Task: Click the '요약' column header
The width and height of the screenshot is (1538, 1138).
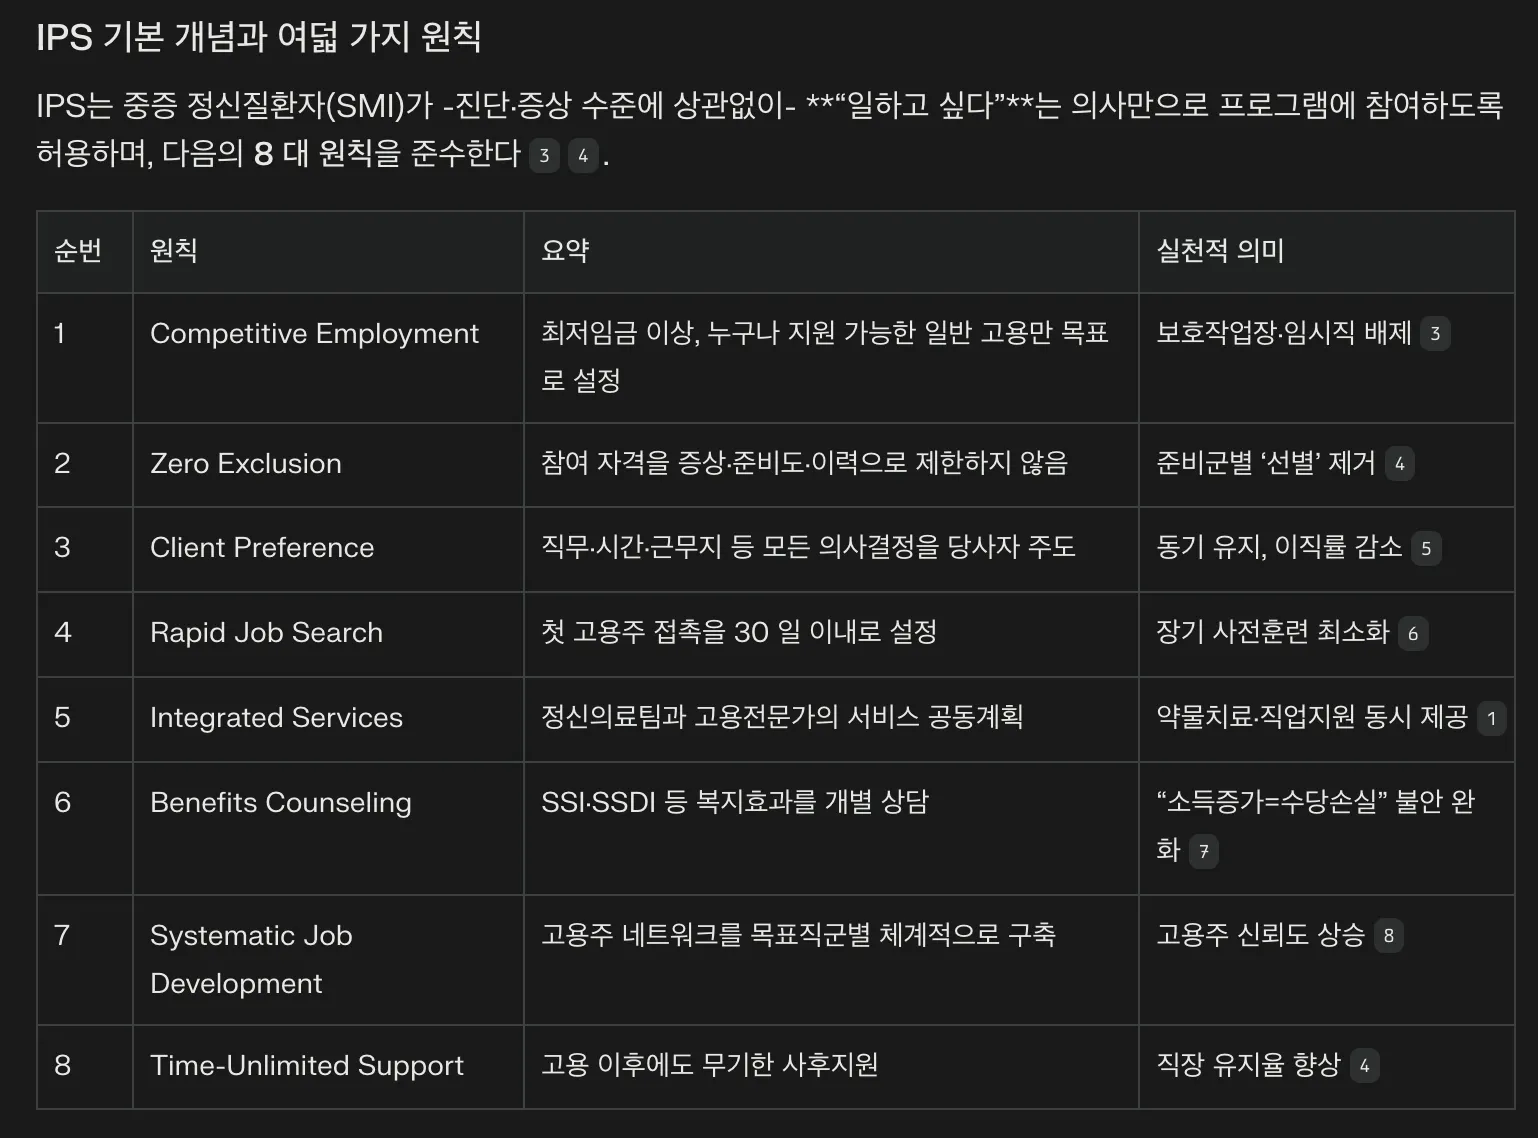Action: [x=562, y=252]
